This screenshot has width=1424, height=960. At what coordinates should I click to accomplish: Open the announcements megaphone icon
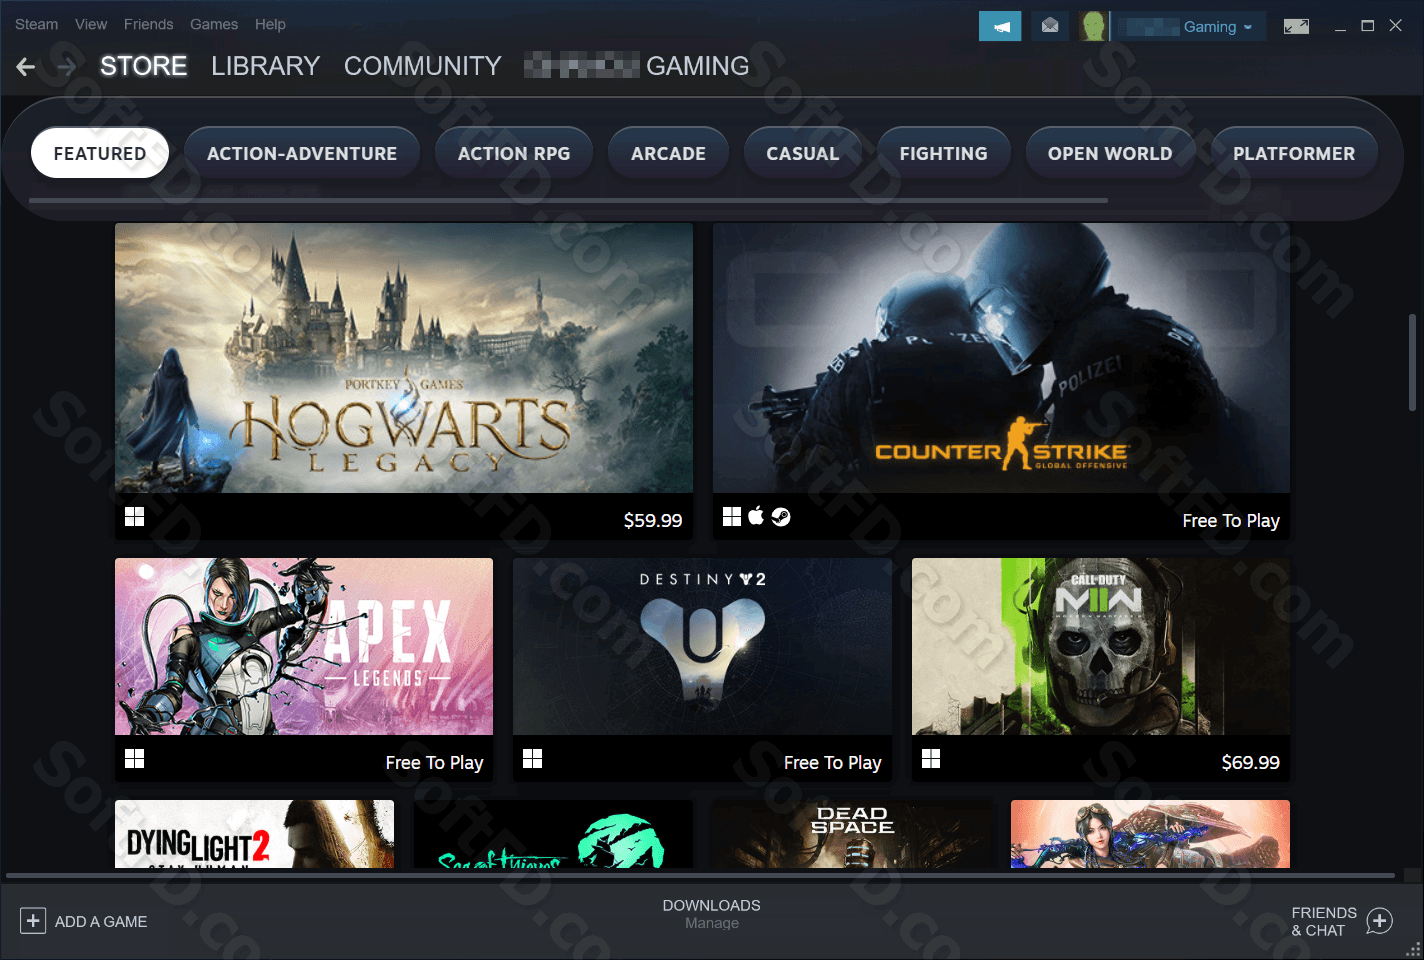click(x=1000, y=26)
